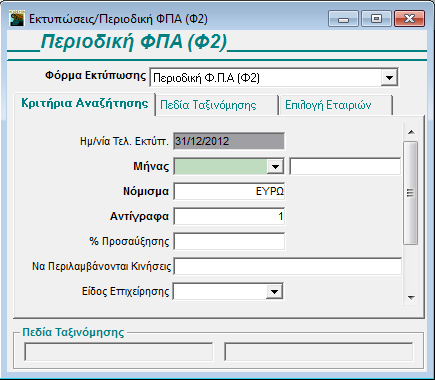Image resolution: width=435 pixels, height=380 pixels.
Task: Click the scroll down arrow
Action: tap(411, 297)
